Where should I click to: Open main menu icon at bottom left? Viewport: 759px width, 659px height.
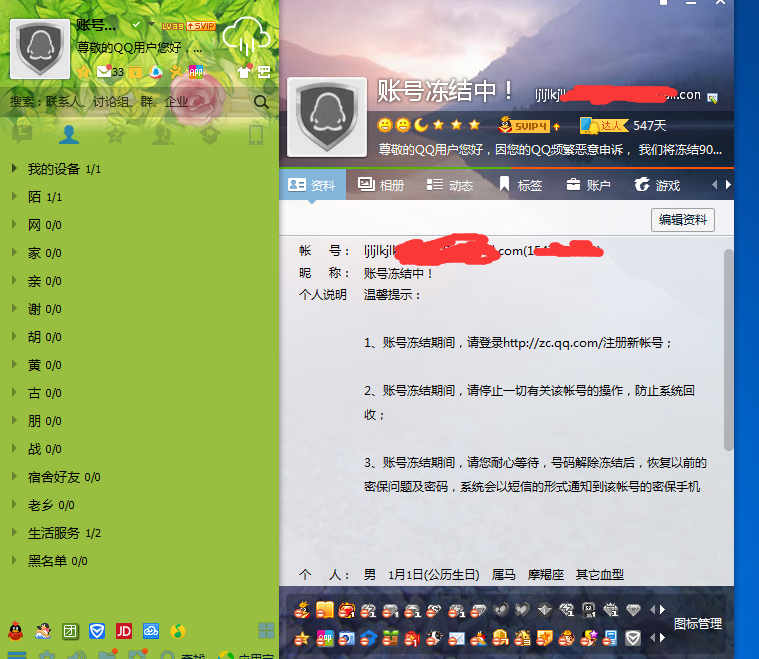pyautogui.click(x=16, y=655)
